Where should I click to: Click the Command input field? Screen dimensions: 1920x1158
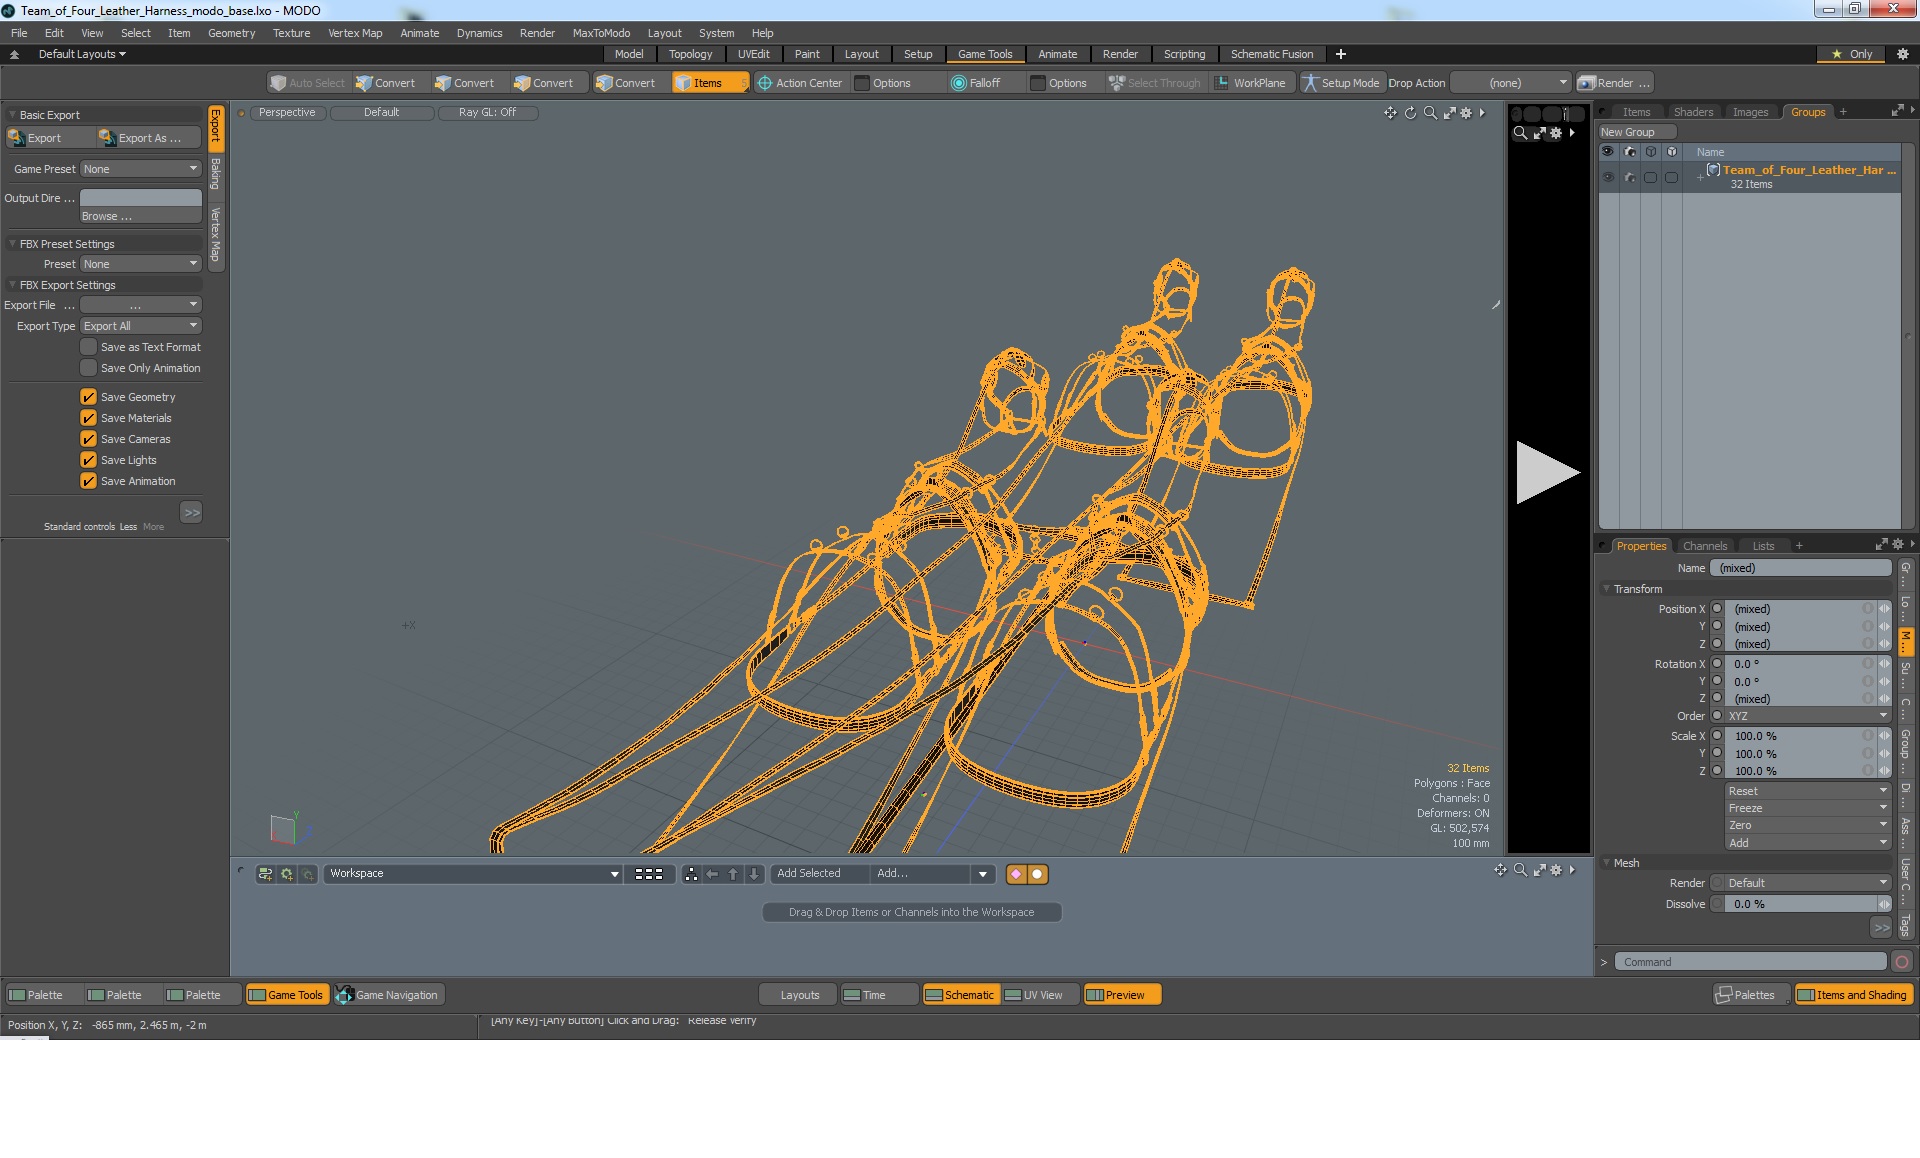pos(1750,962)
